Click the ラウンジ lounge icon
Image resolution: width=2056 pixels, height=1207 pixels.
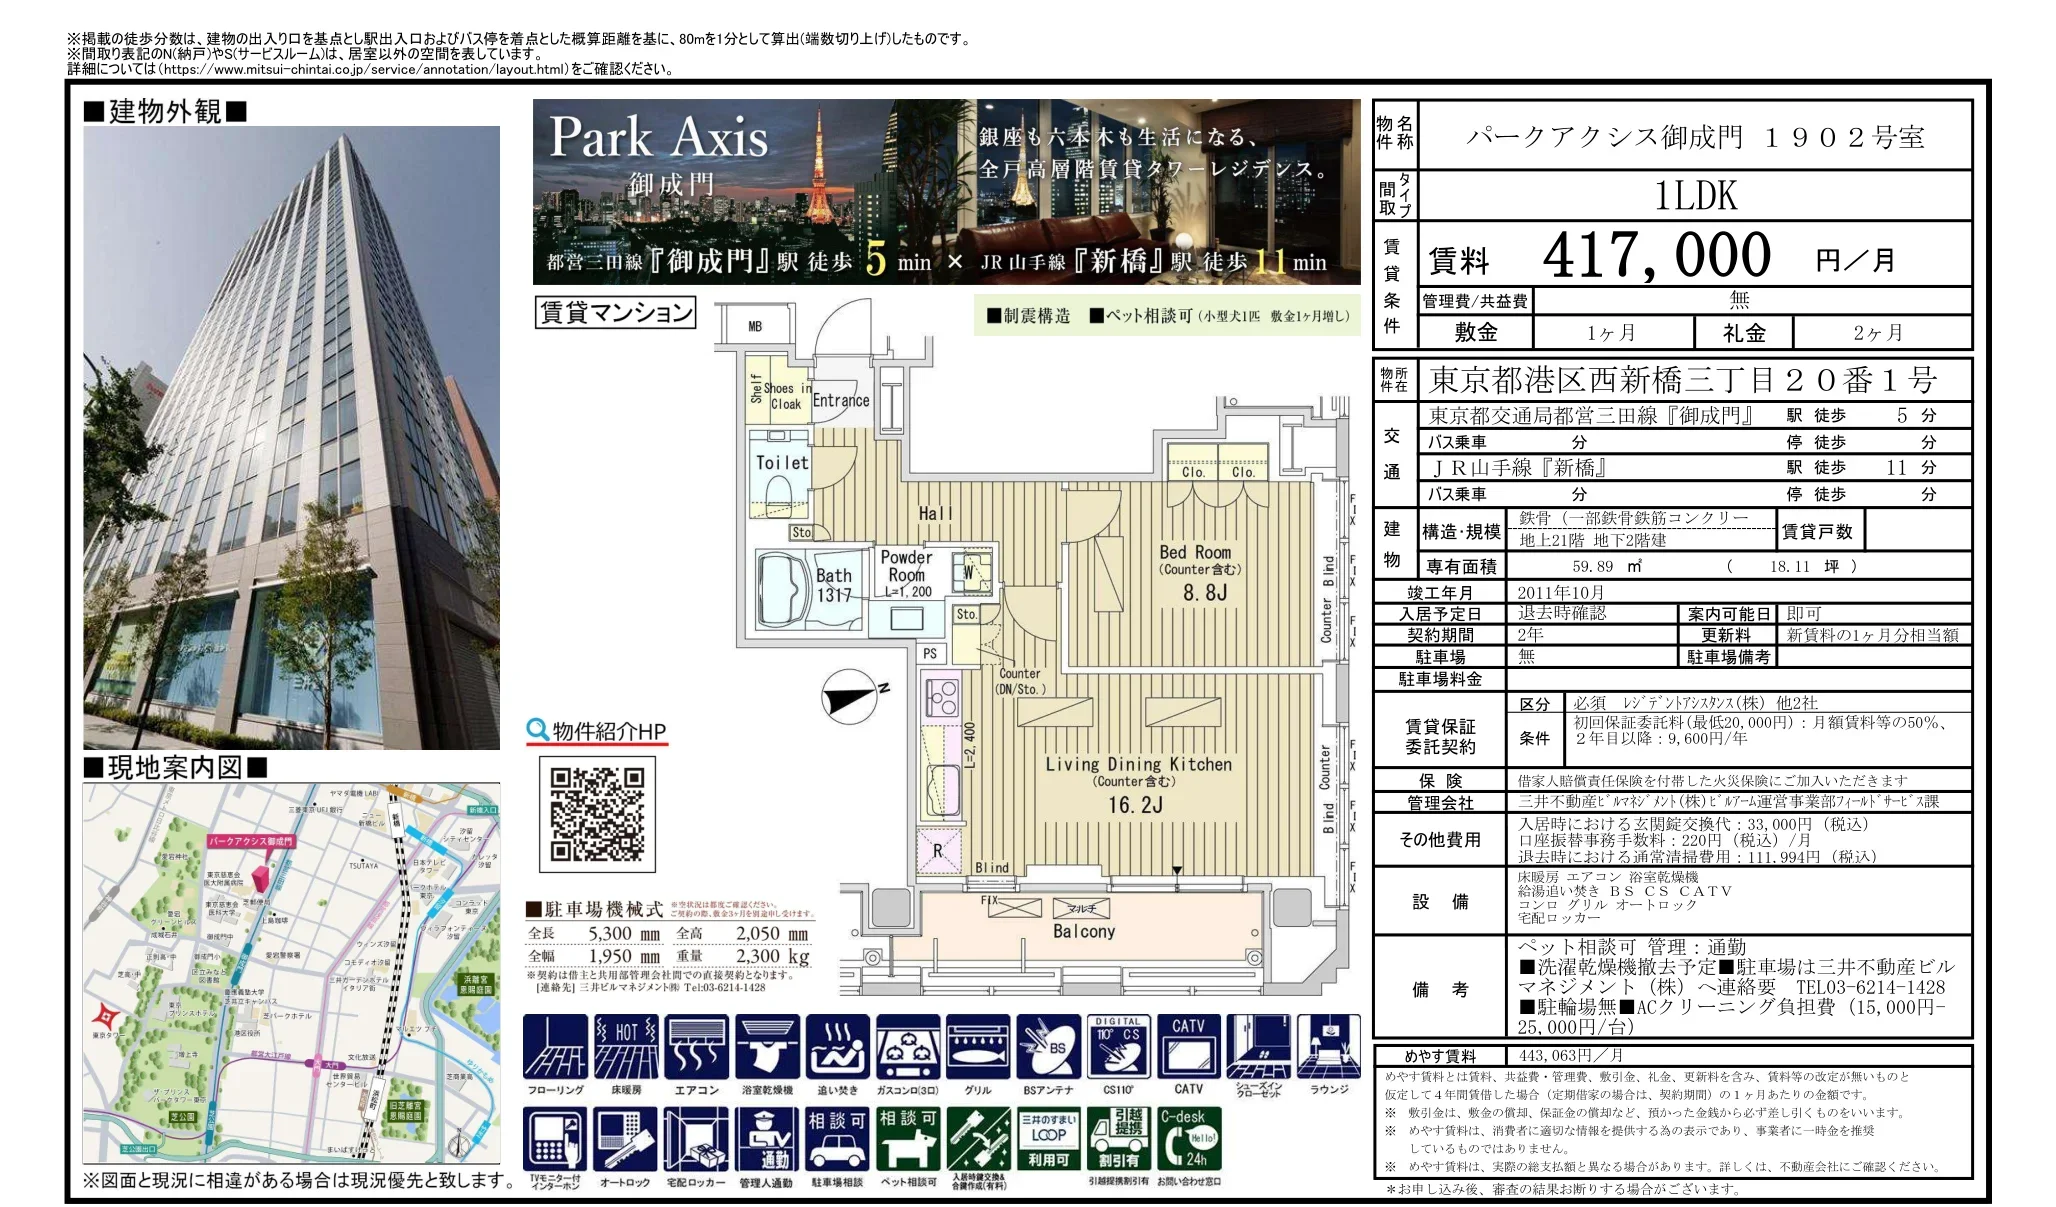tap(1329, 1047)
